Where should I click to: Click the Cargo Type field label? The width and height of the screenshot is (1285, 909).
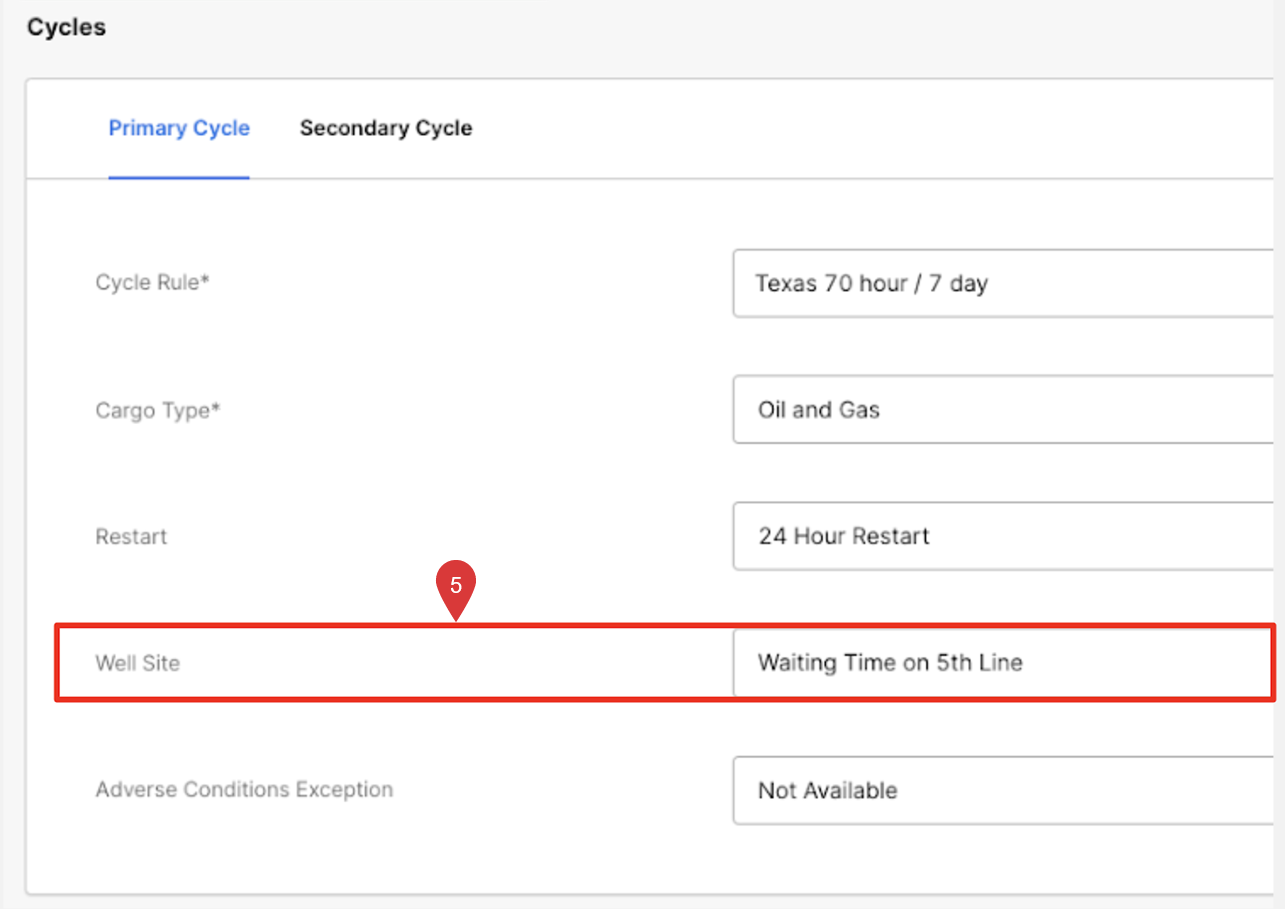pyautogui.click(x=152, y=410)
